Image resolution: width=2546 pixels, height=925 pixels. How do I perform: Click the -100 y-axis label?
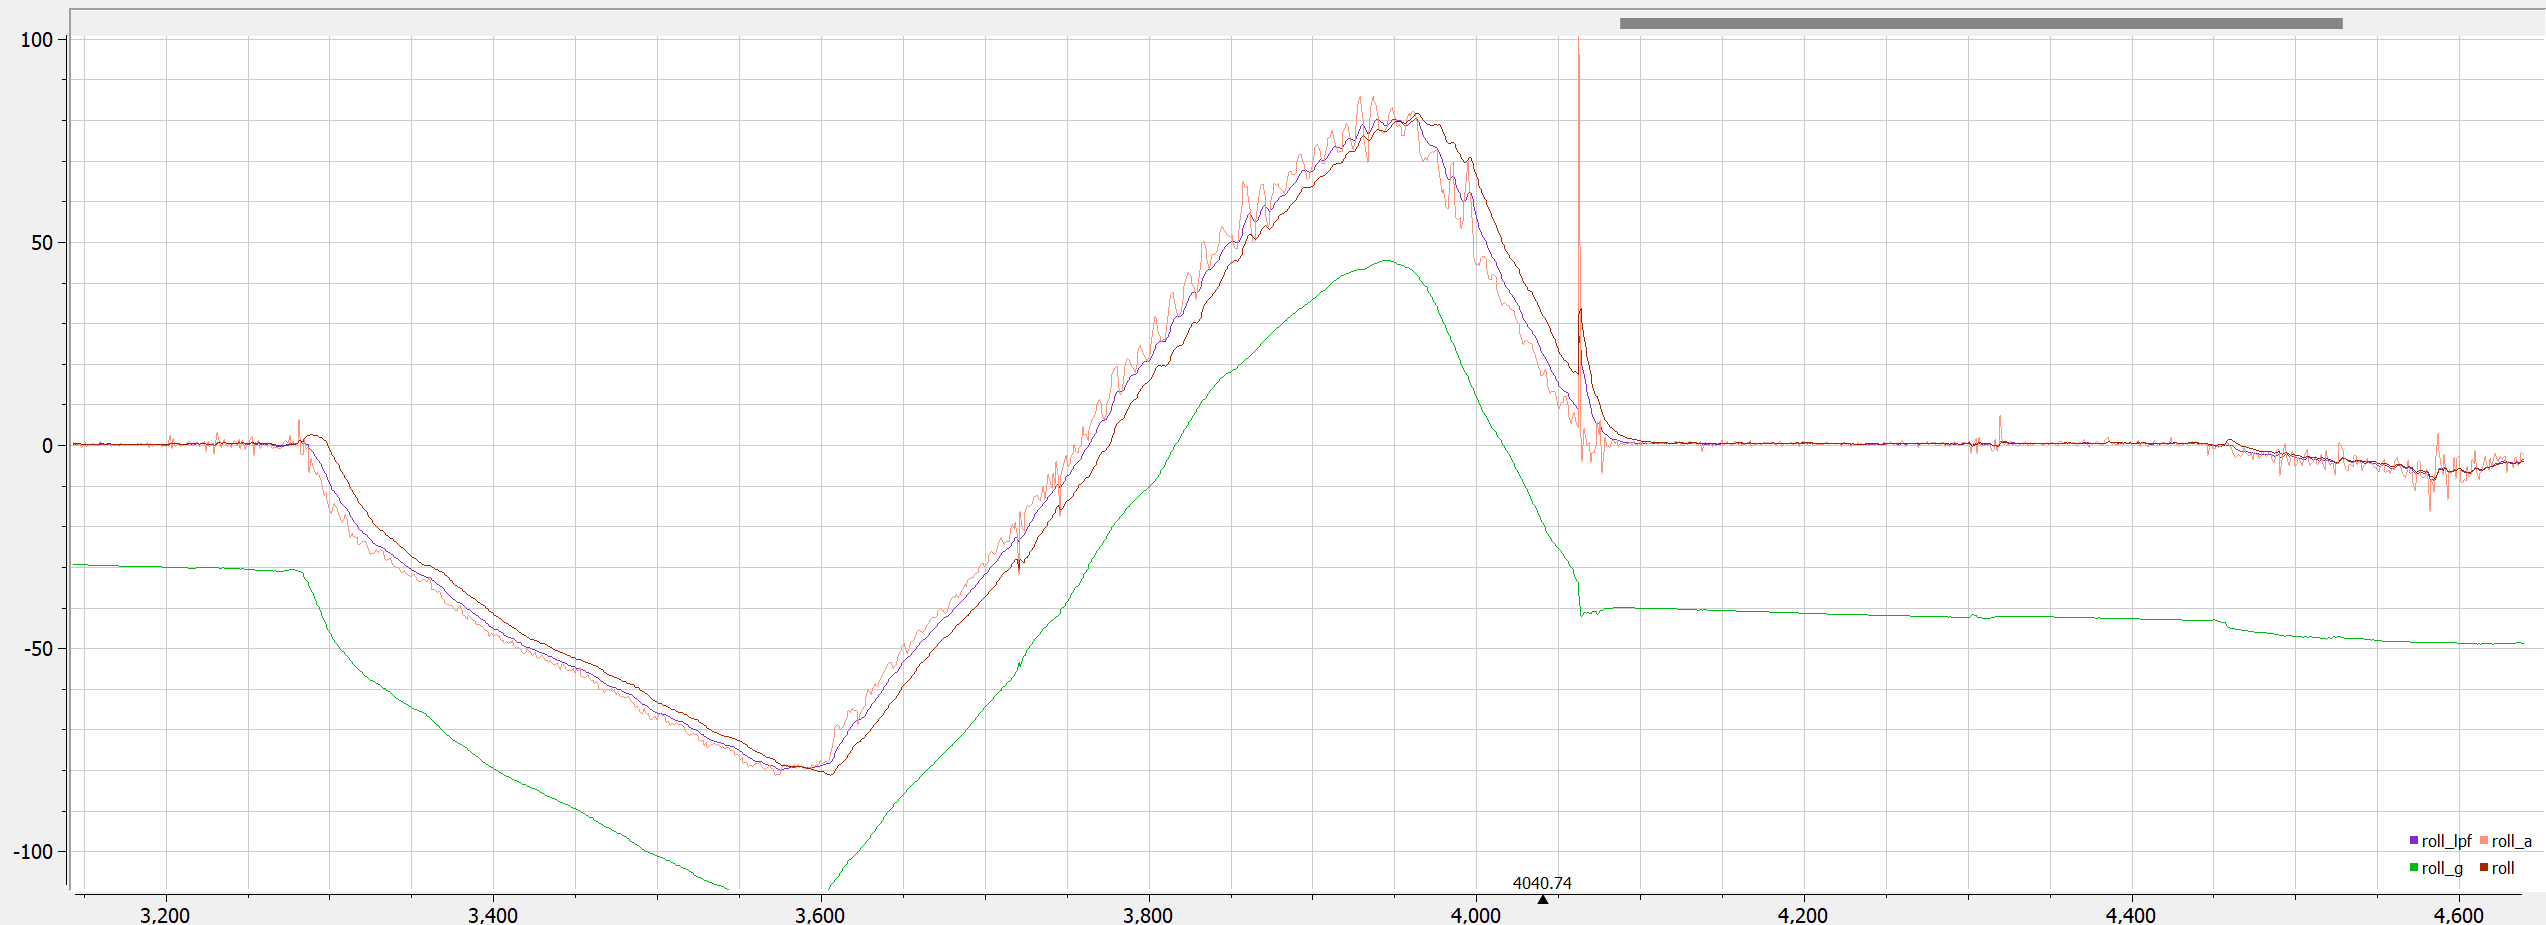[33, 852]
